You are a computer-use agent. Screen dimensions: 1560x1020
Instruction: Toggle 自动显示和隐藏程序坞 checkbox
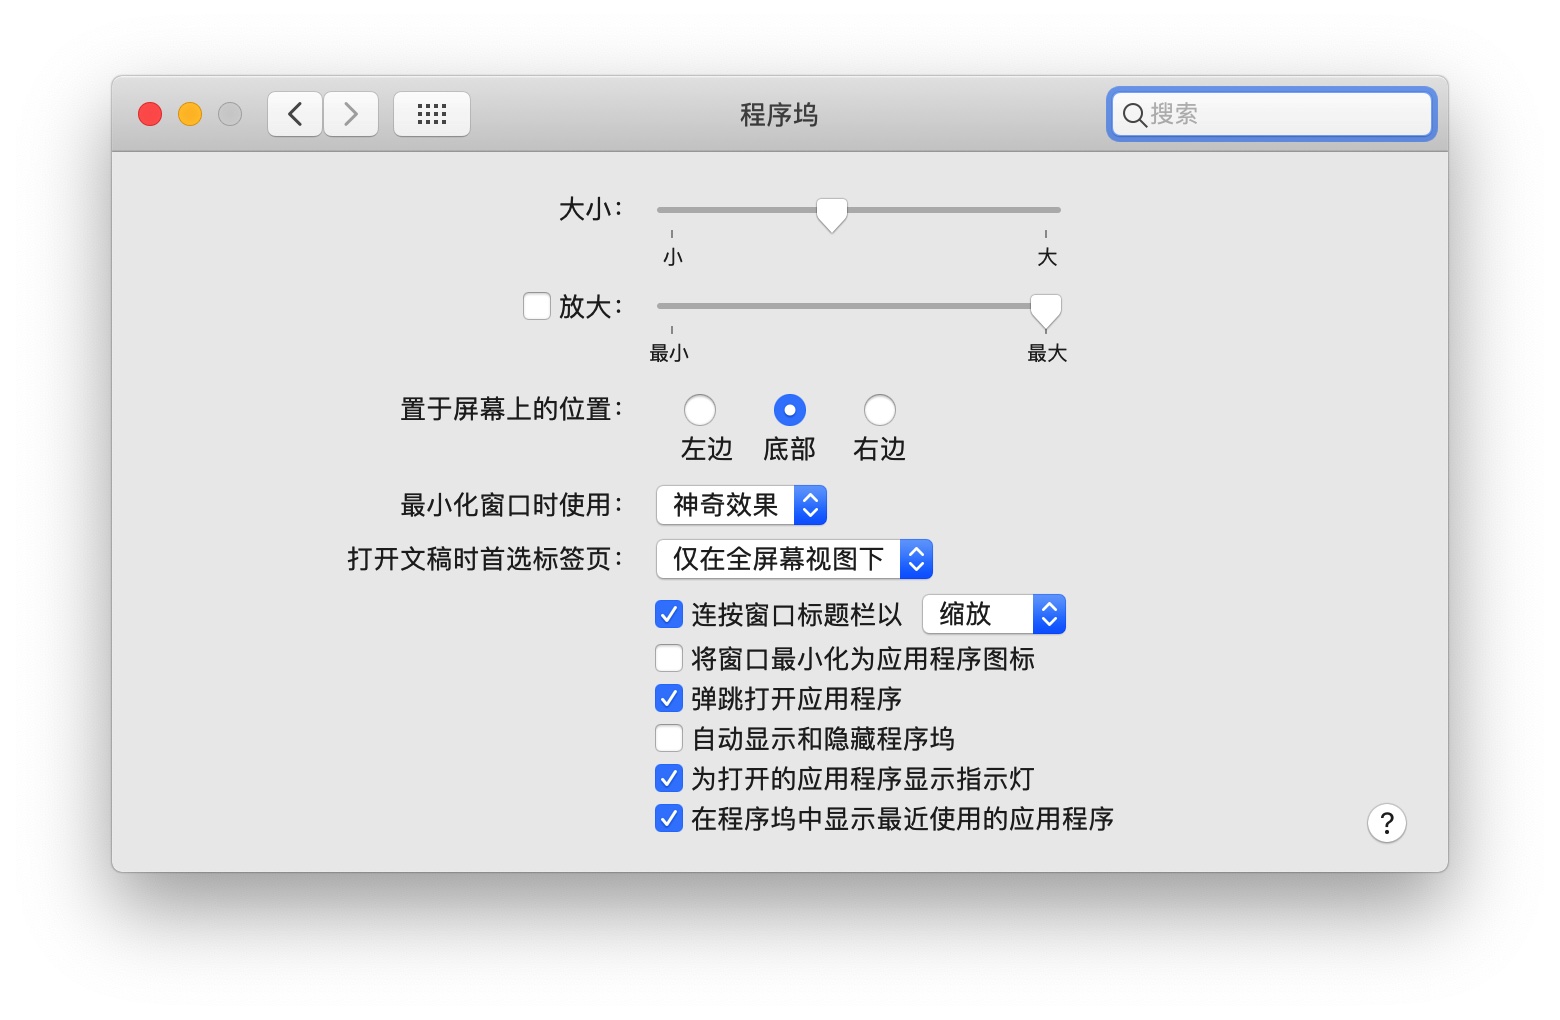pyautogui.click(x=669, y=738)
